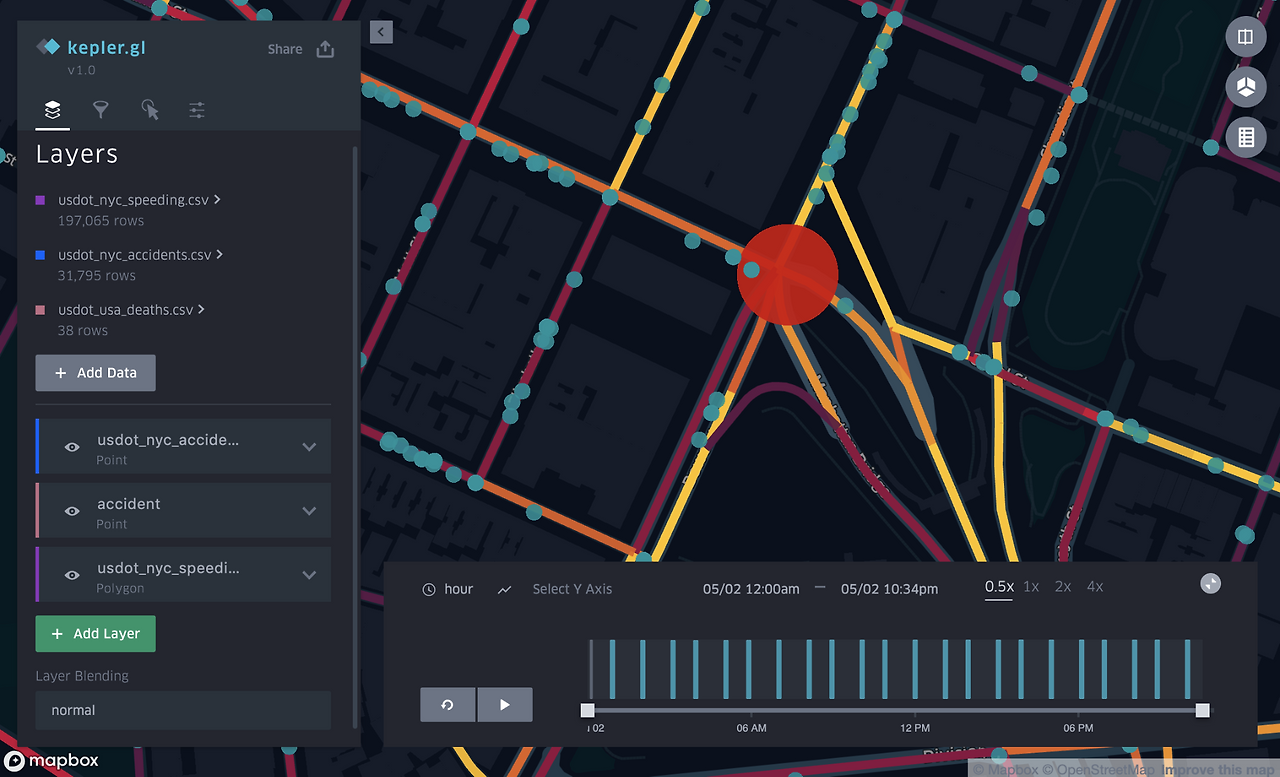The height and width of the screenshot is (777, 1280).
Task: Open the Interactions settings icon
Action: click(148, 110)
